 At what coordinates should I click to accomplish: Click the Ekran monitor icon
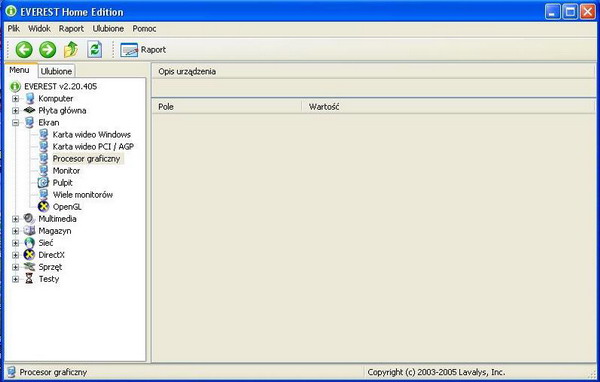[29, 122]
